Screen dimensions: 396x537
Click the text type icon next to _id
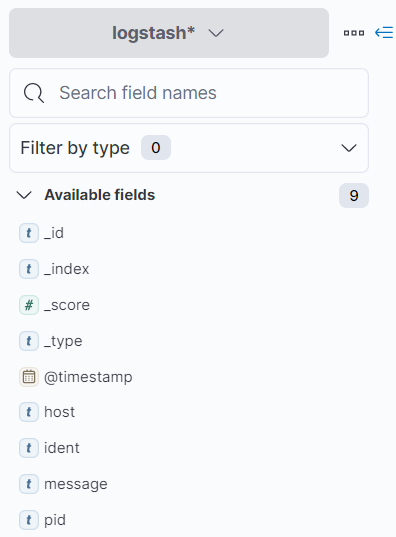29,233
